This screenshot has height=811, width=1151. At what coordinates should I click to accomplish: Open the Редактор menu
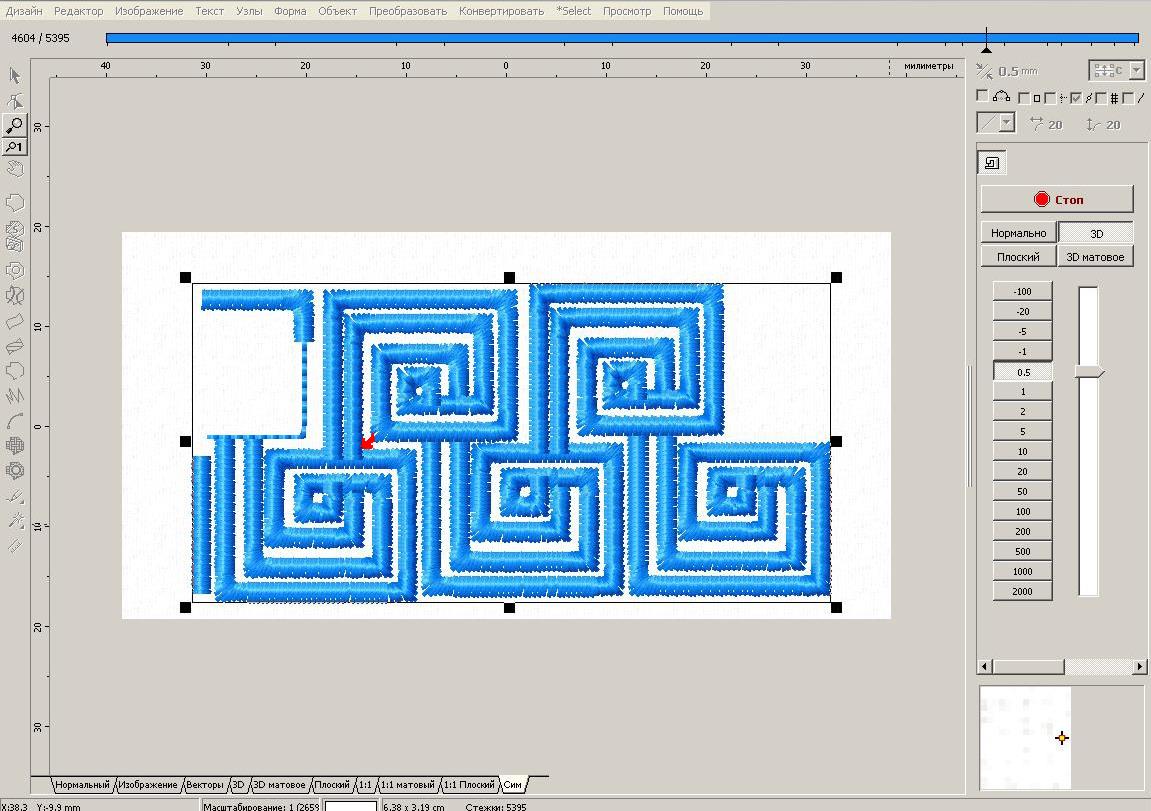pyautogui.click(x=79, y=11)
